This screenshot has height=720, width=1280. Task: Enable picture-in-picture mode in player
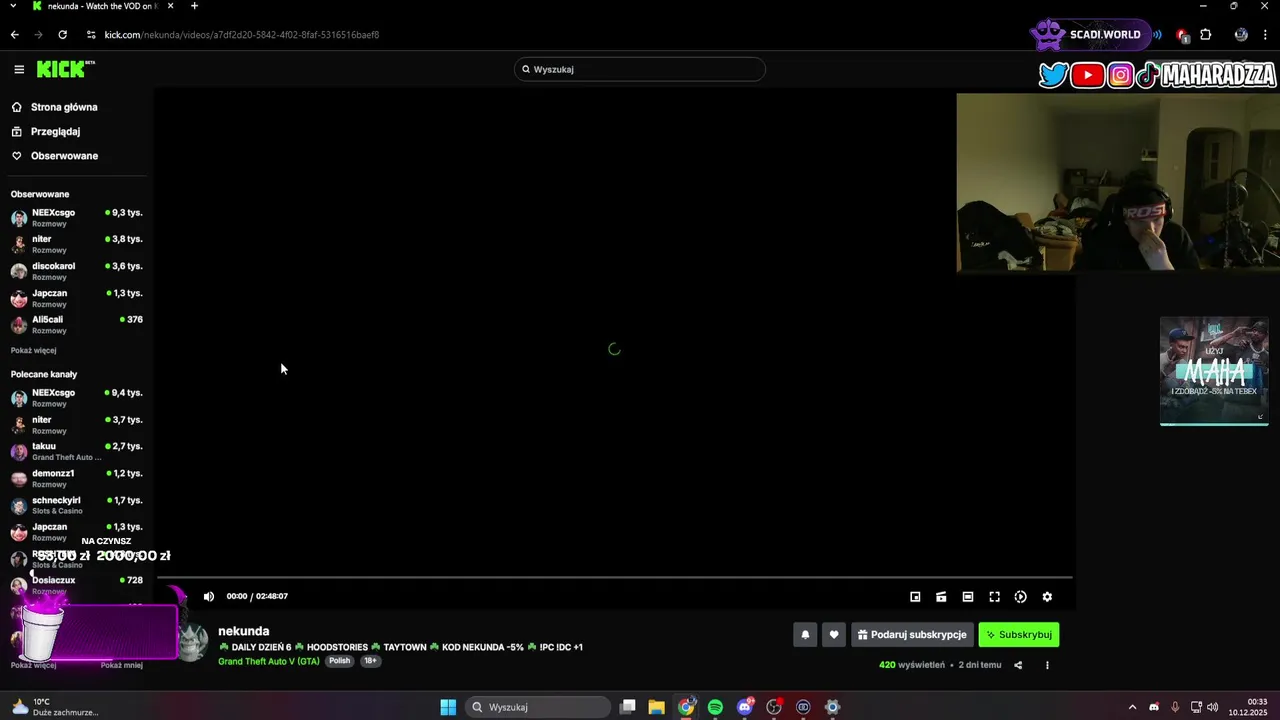tap(915, 597)
